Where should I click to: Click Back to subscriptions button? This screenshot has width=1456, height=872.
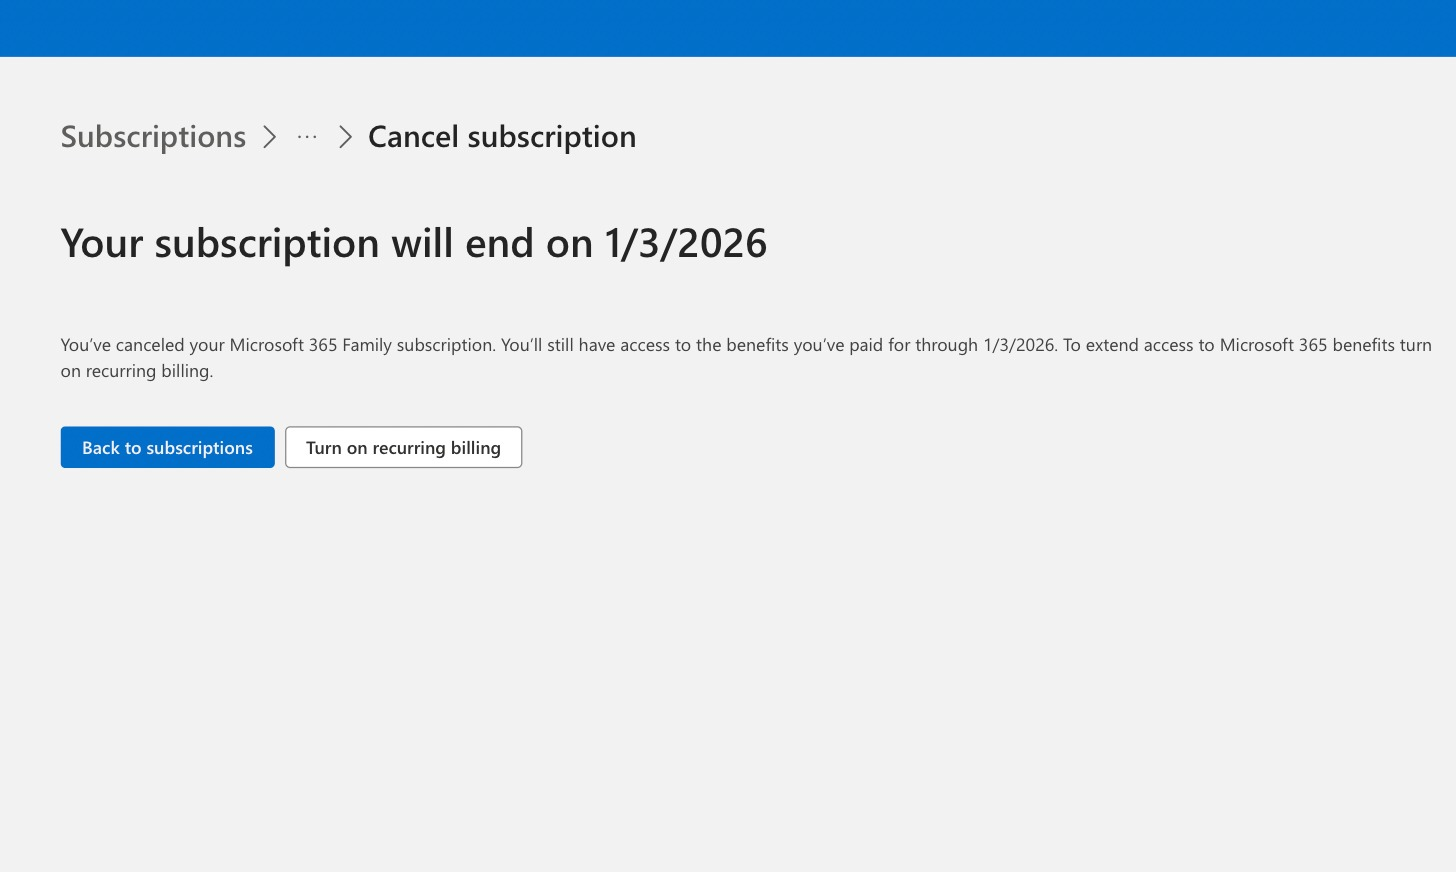[x=167, y=447]
